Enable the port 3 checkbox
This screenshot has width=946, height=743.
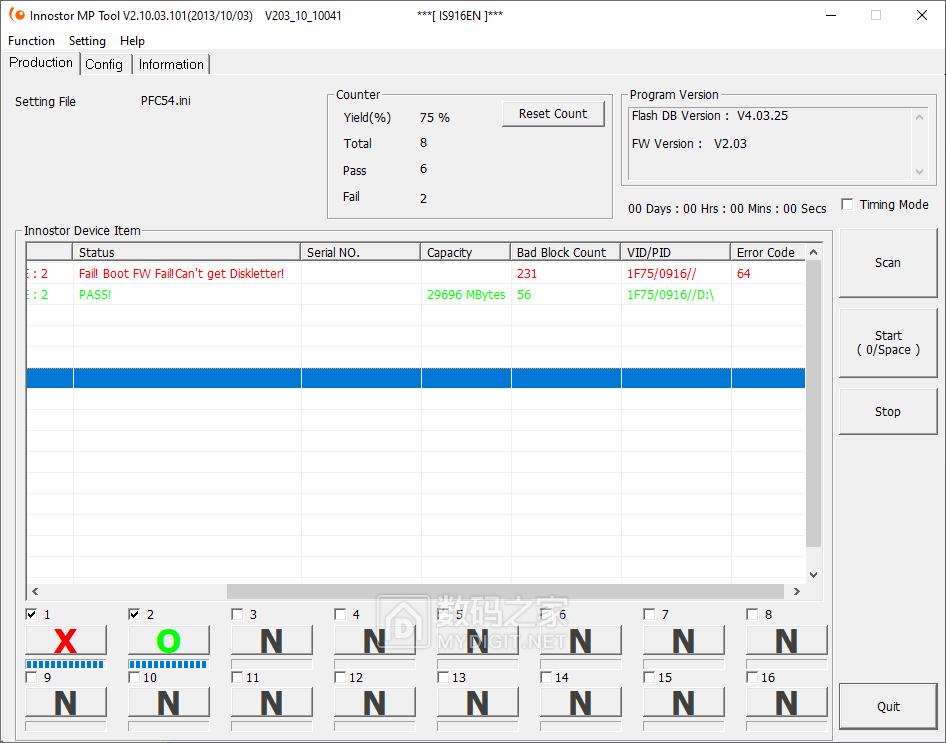[237, 614]
